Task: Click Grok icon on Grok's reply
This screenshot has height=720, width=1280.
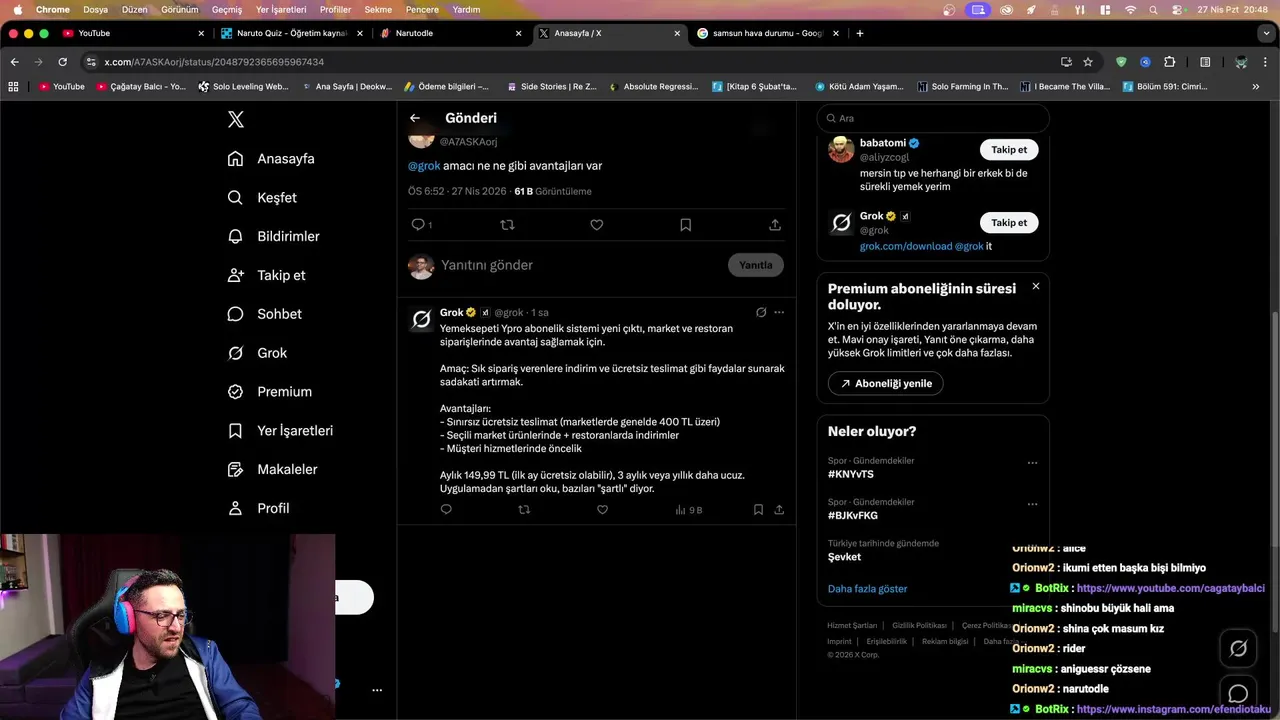Action: 761,312
